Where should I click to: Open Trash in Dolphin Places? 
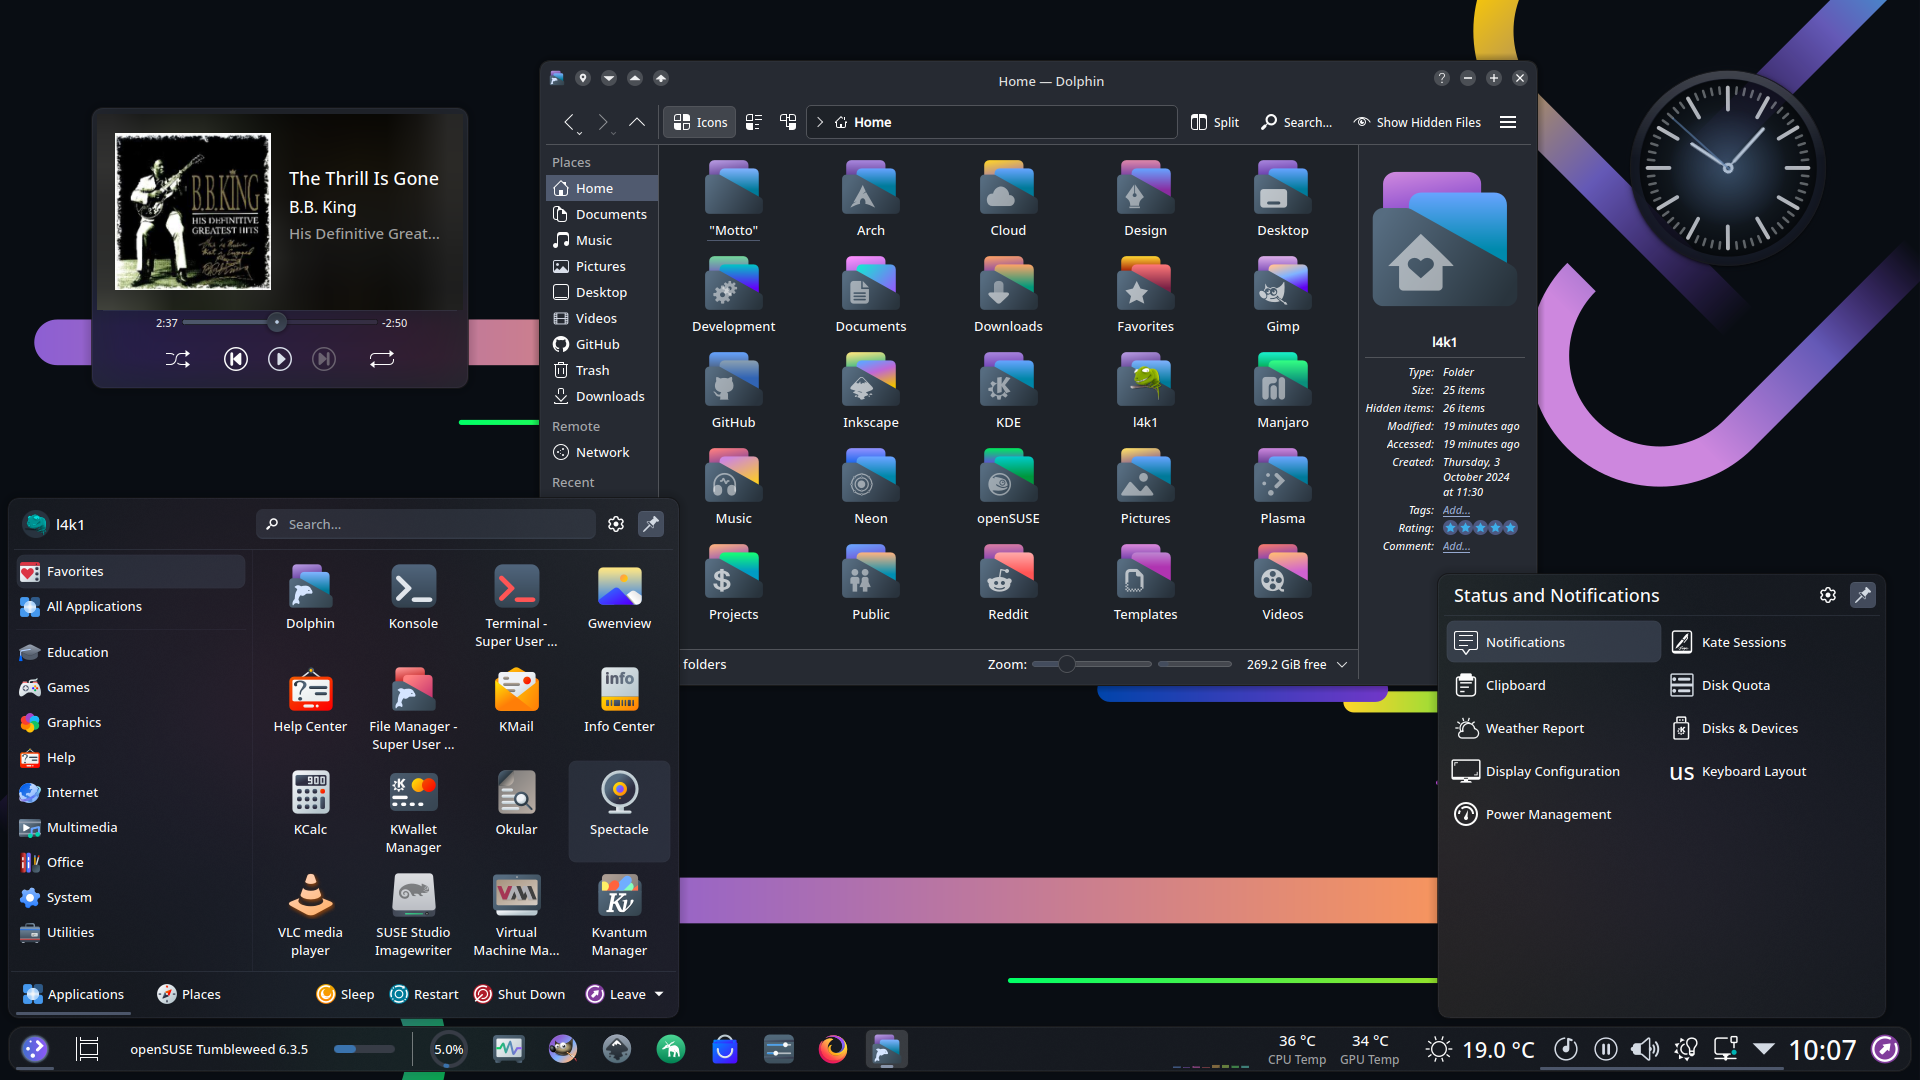click(601, 370)
